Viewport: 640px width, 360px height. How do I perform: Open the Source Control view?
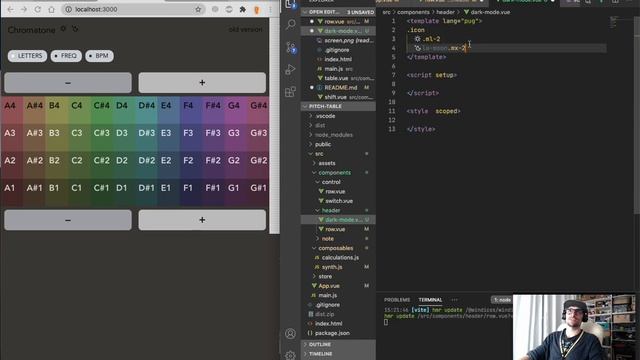click(x=290, y=47)
